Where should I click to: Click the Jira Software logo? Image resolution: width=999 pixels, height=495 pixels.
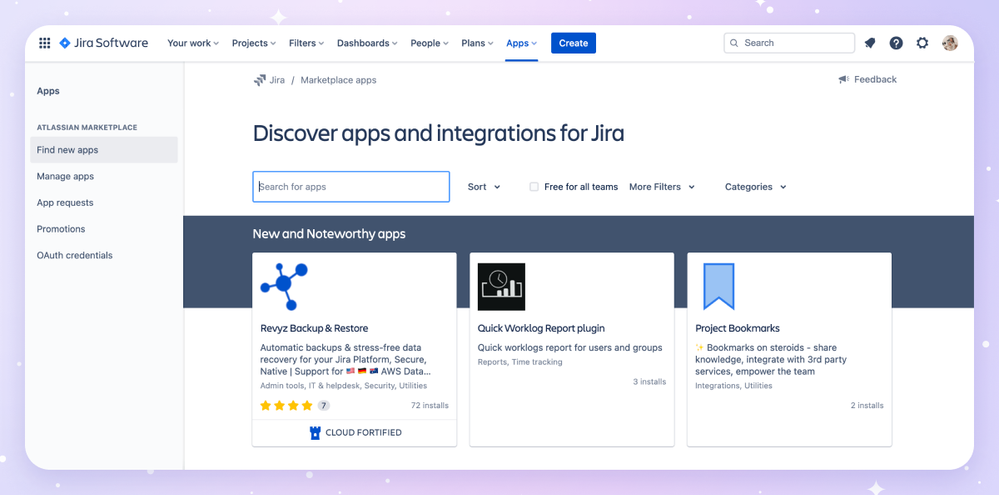(x=104, y=43)
